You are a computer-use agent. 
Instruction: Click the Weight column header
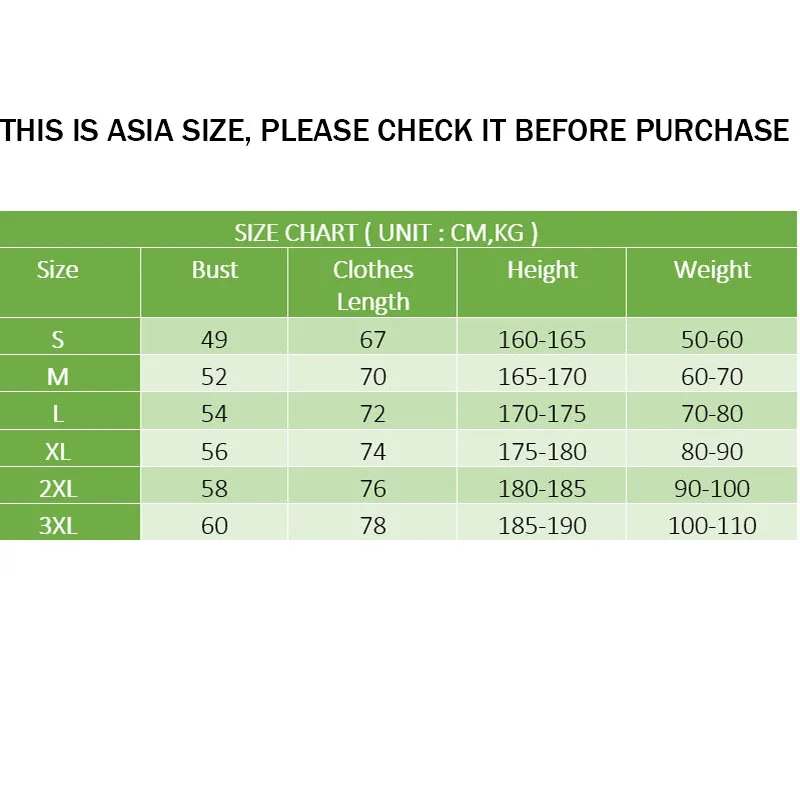click(x=712, y=270)
